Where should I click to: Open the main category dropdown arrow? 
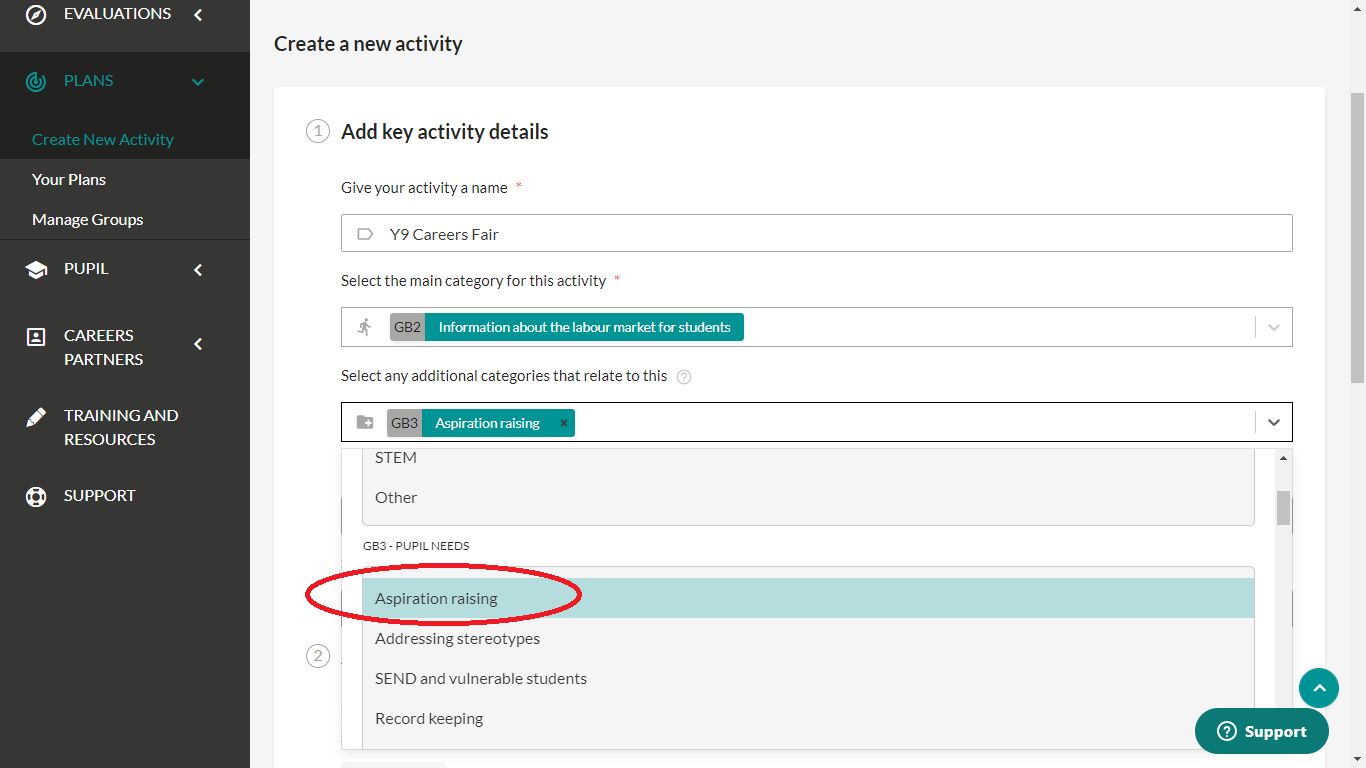(x=1273, y=327)
